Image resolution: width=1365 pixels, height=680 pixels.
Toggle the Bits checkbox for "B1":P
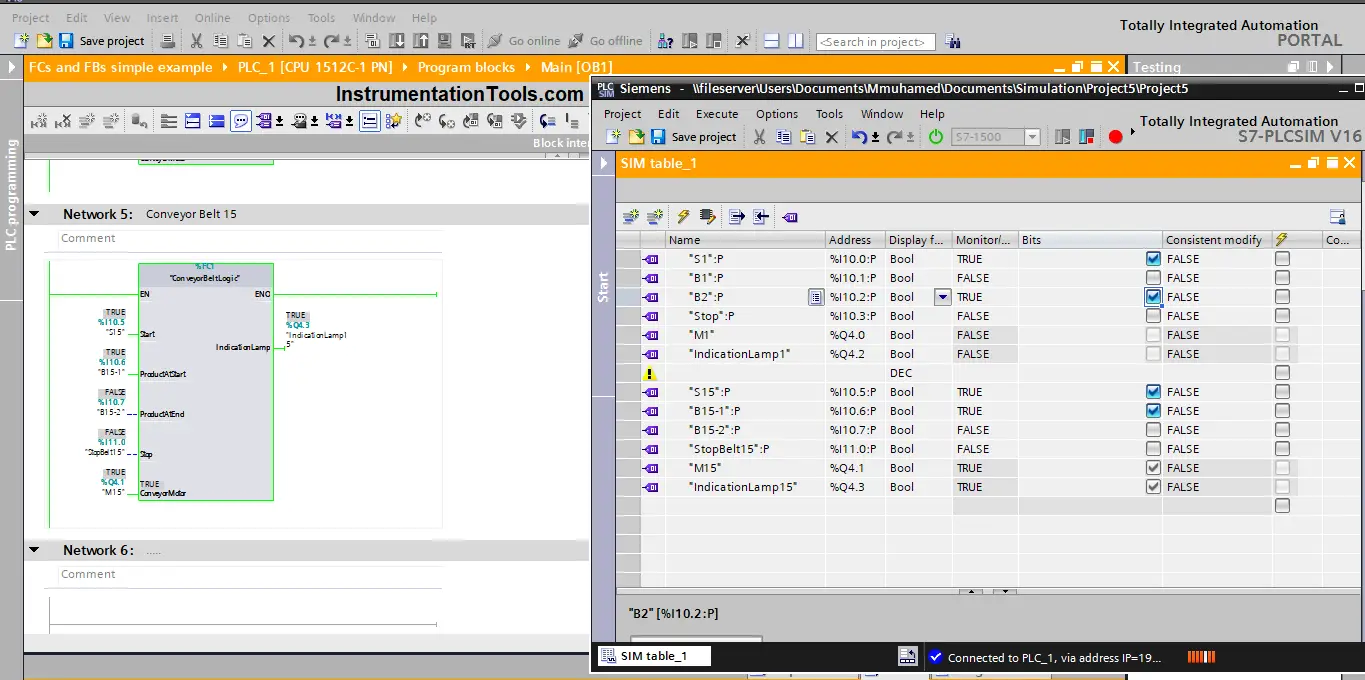(1153, 278)
